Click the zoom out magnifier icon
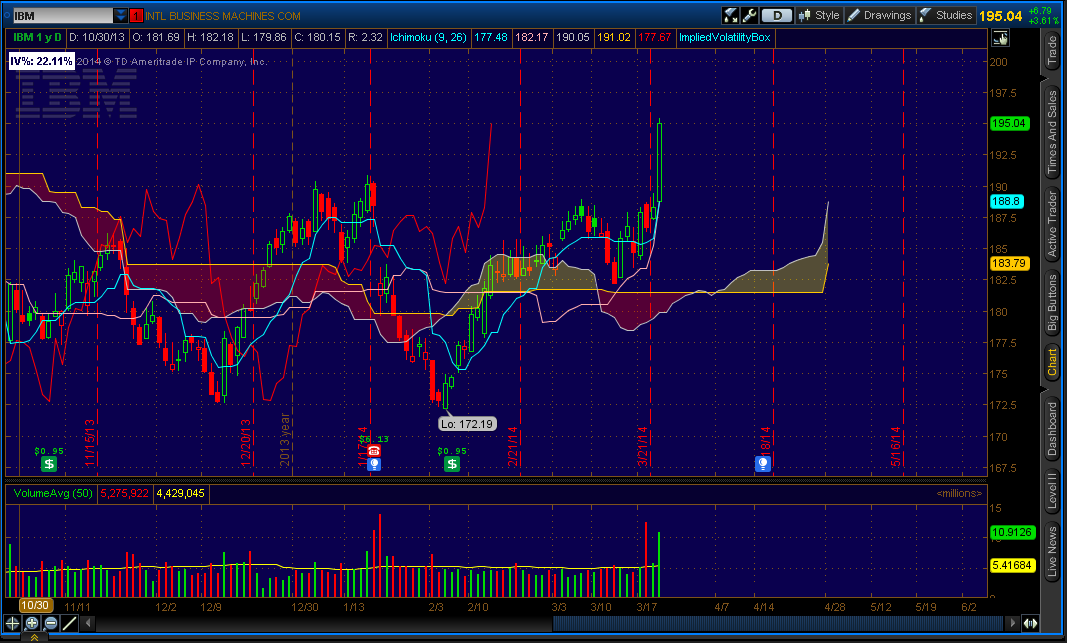1067x643 pixels. [51, 623]
